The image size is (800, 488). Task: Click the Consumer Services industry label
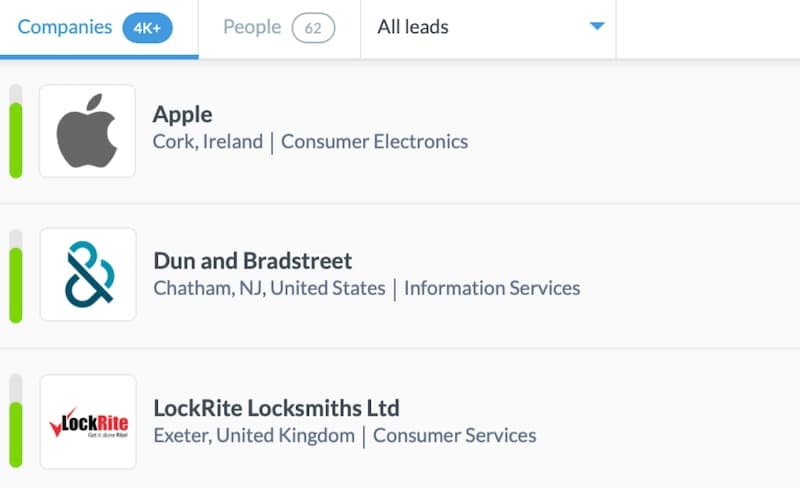[x=454, y=435]
